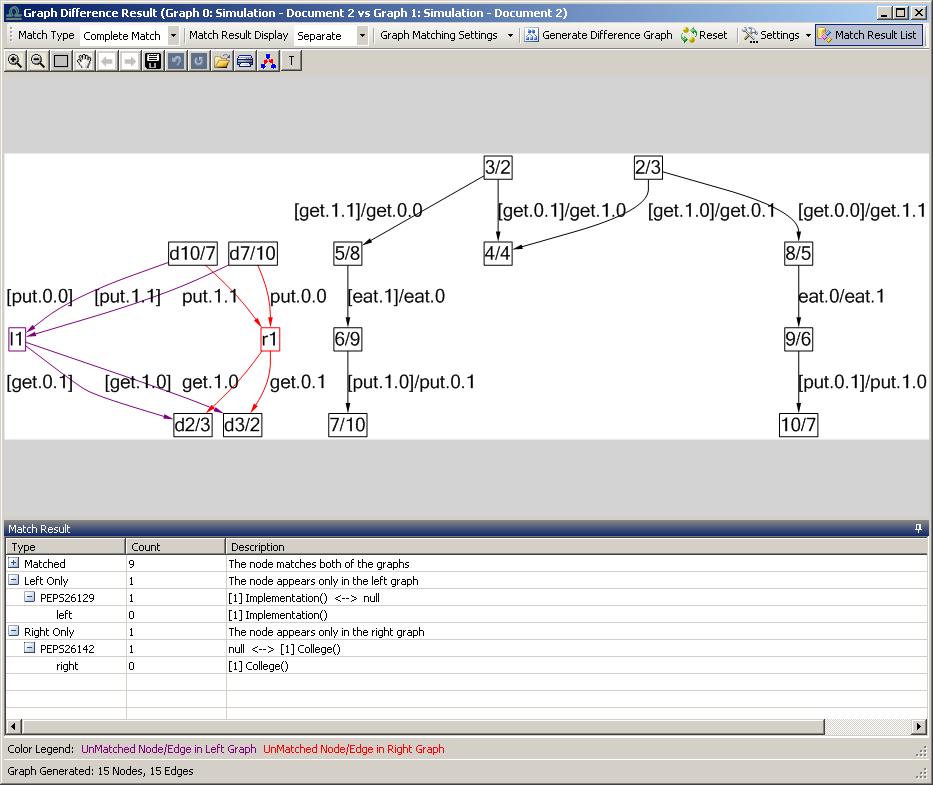Select graph node 9/6
The height and width of the screenshot is (785, 933).
[x=798, y=339]
